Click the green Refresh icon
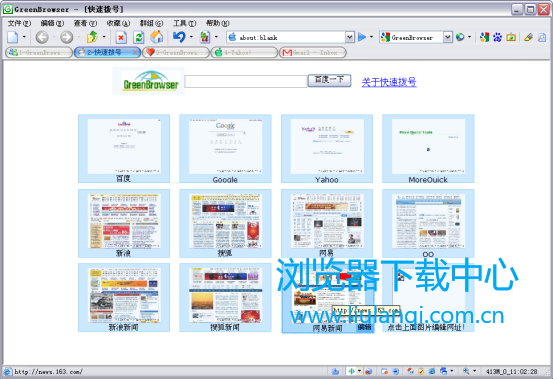Screen dimensions: 553x379 [139, 37]
